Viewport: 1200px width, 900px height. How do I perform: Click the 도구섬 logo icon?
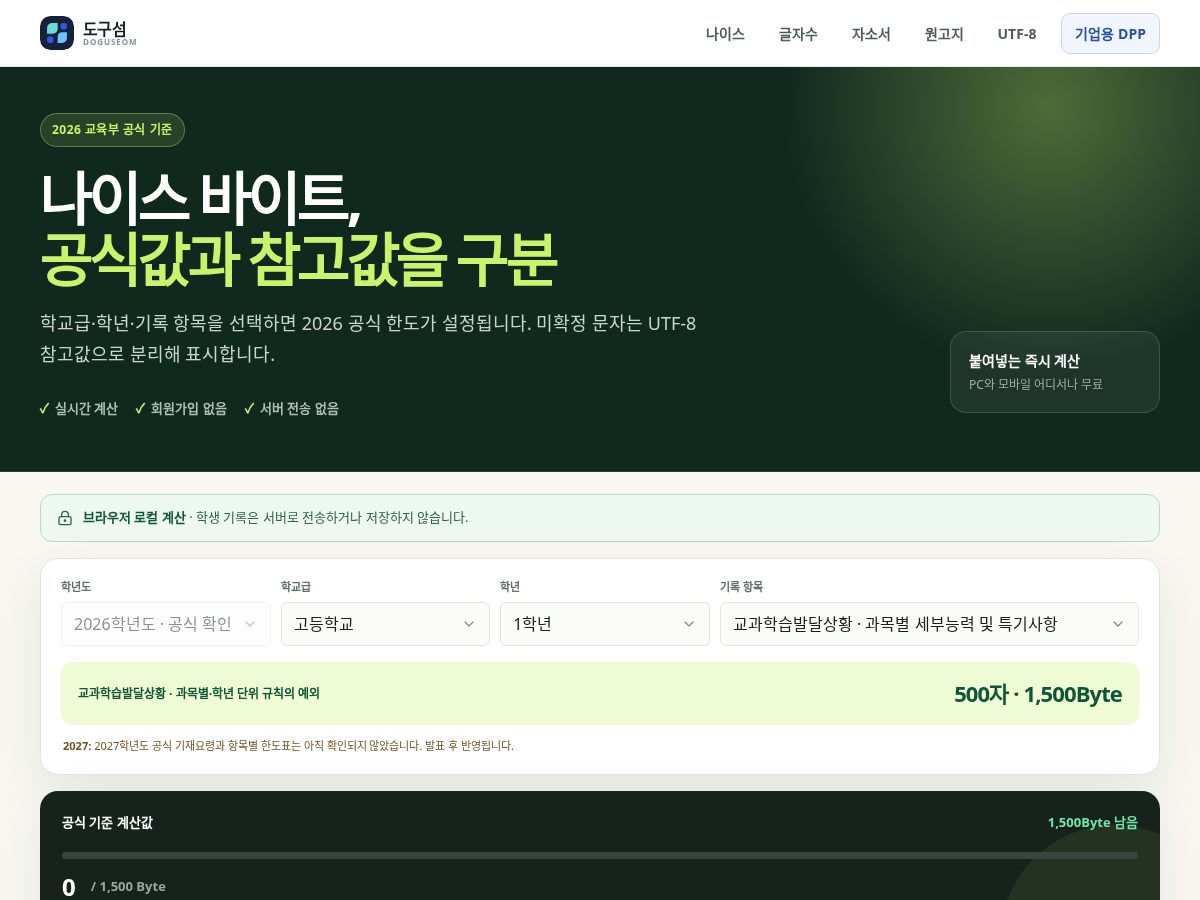pyautogui.click(x=57, y=33)
